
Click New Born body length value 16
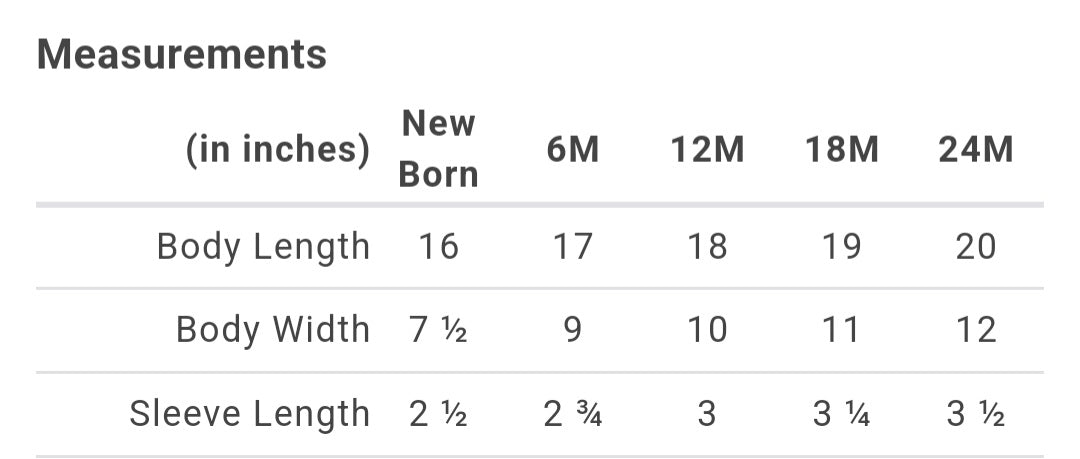(438, 246)
